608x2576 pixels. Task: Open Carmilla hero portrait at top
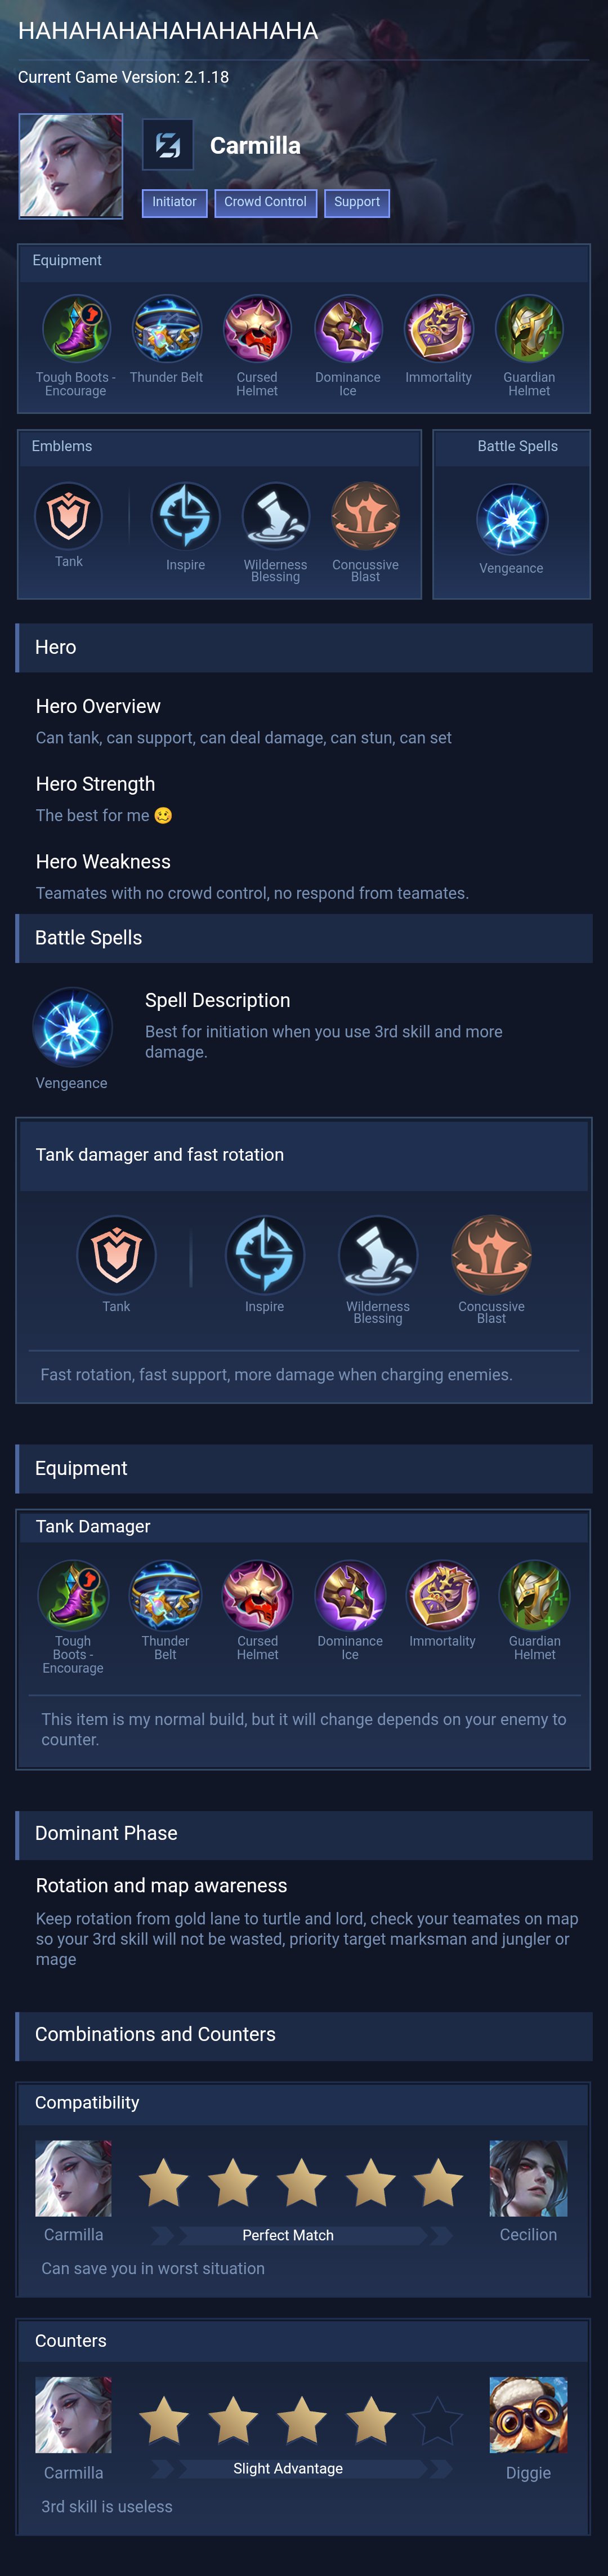click(x=71, y=166)
